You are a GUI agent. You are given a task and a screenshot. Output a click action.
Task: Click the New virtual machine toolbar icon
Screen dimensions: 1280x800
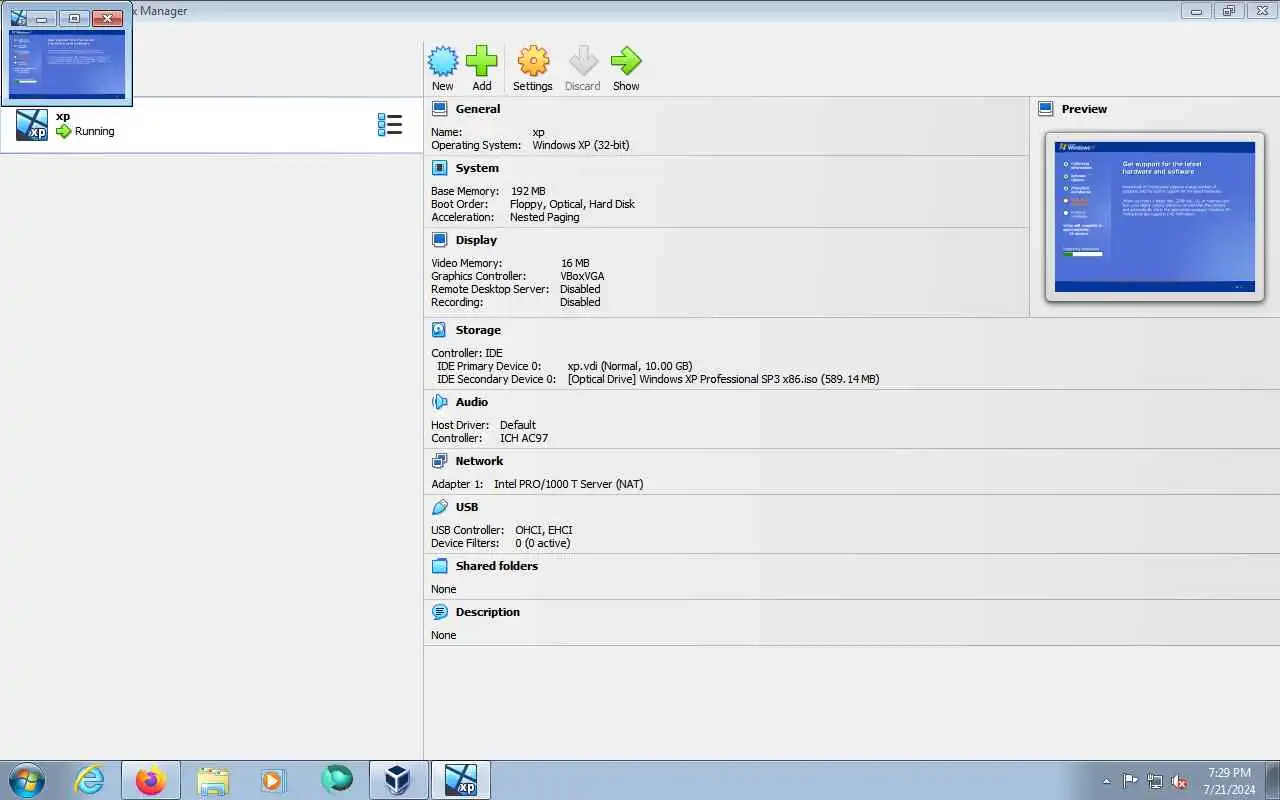point(443,61)
